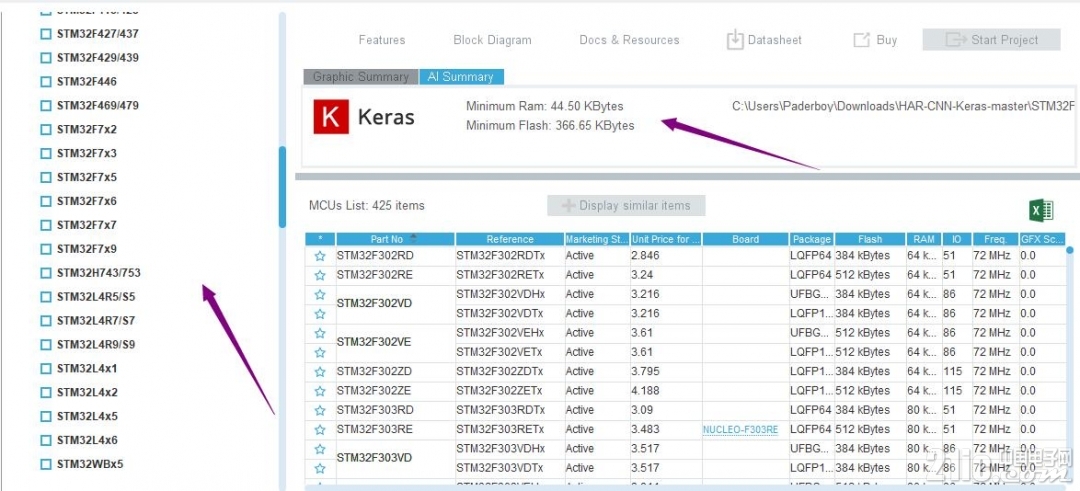Sort by RAM column header

[x=924, y=239]
